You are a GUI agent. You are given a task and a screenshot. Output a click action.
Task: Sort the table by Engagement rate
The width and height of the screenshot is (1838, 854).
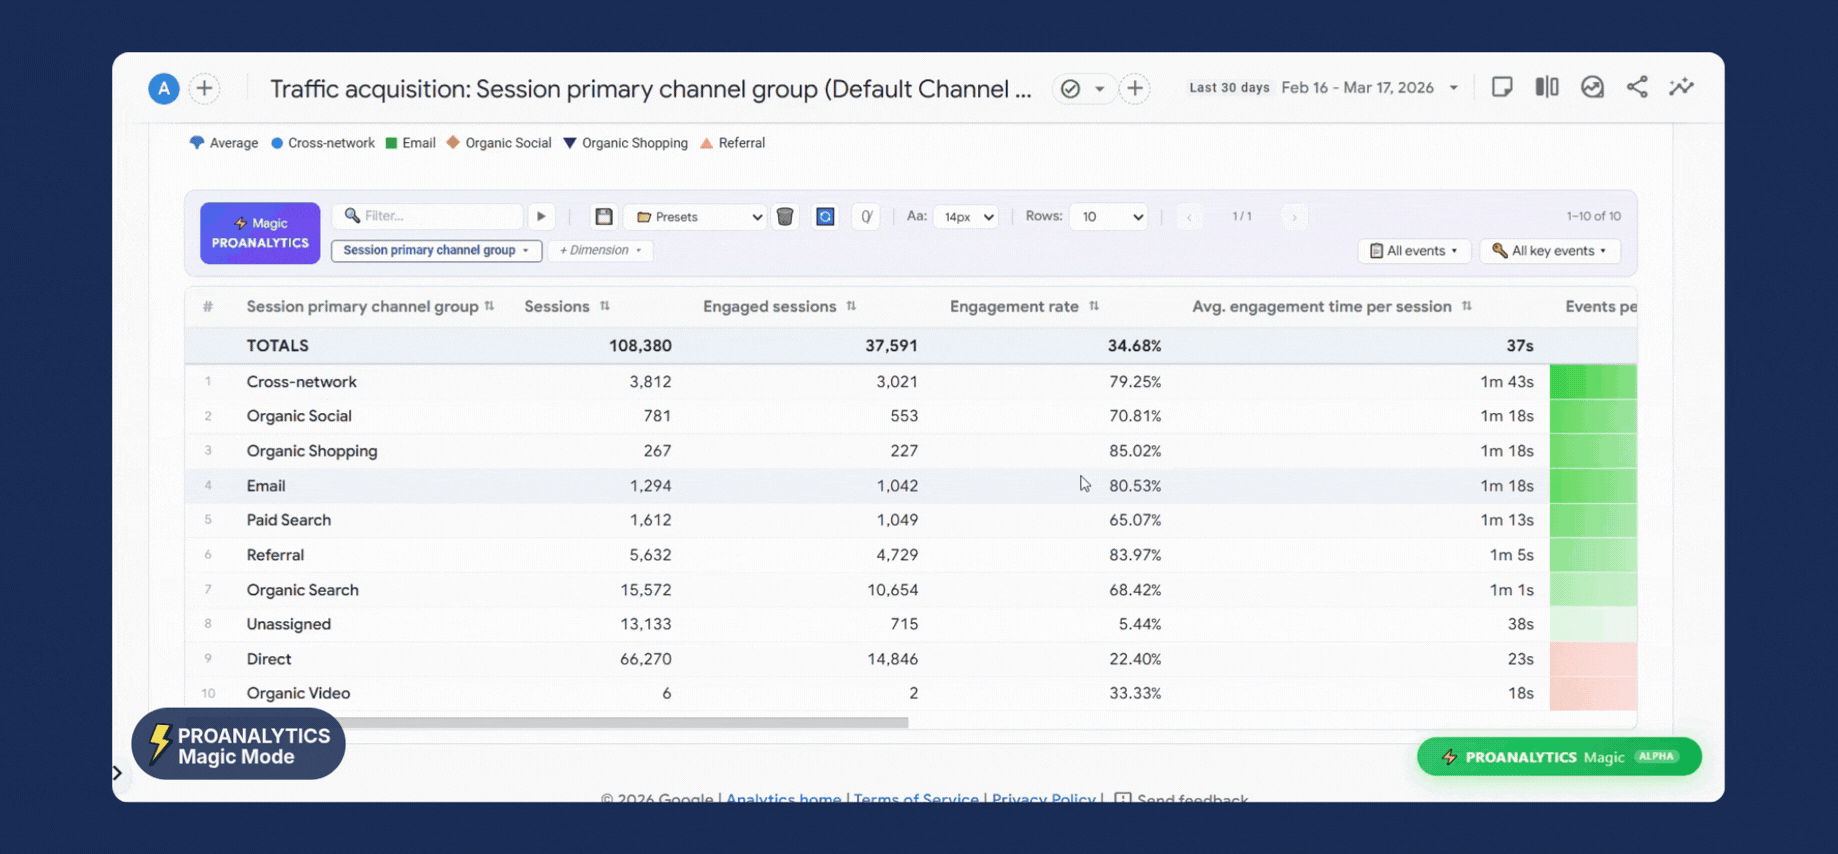(x=1024, y=306)
